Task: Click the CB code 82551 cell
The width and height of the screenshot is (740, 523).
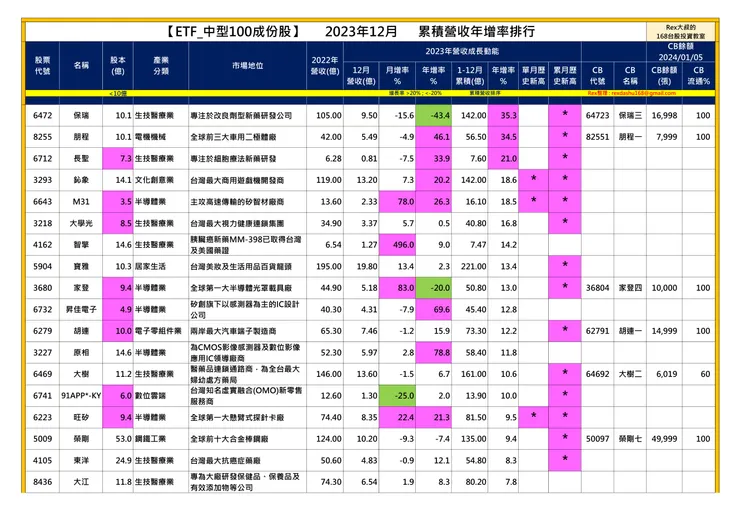Action: 597,137
